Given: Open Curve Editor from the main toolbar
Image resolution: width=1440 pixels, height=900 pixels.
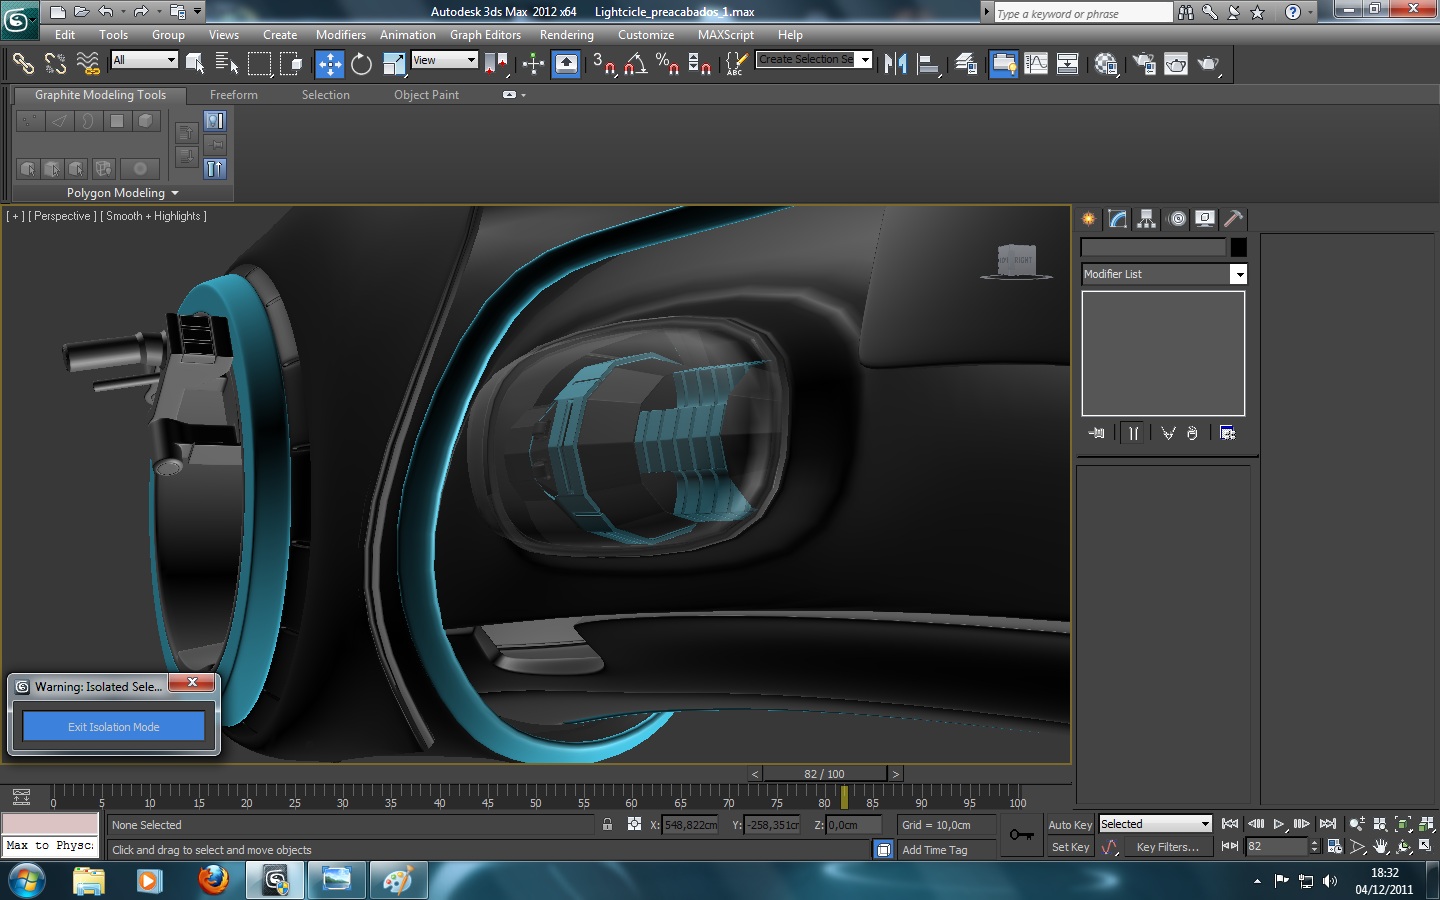Looking at the screenshot, I should [1036, 64].
